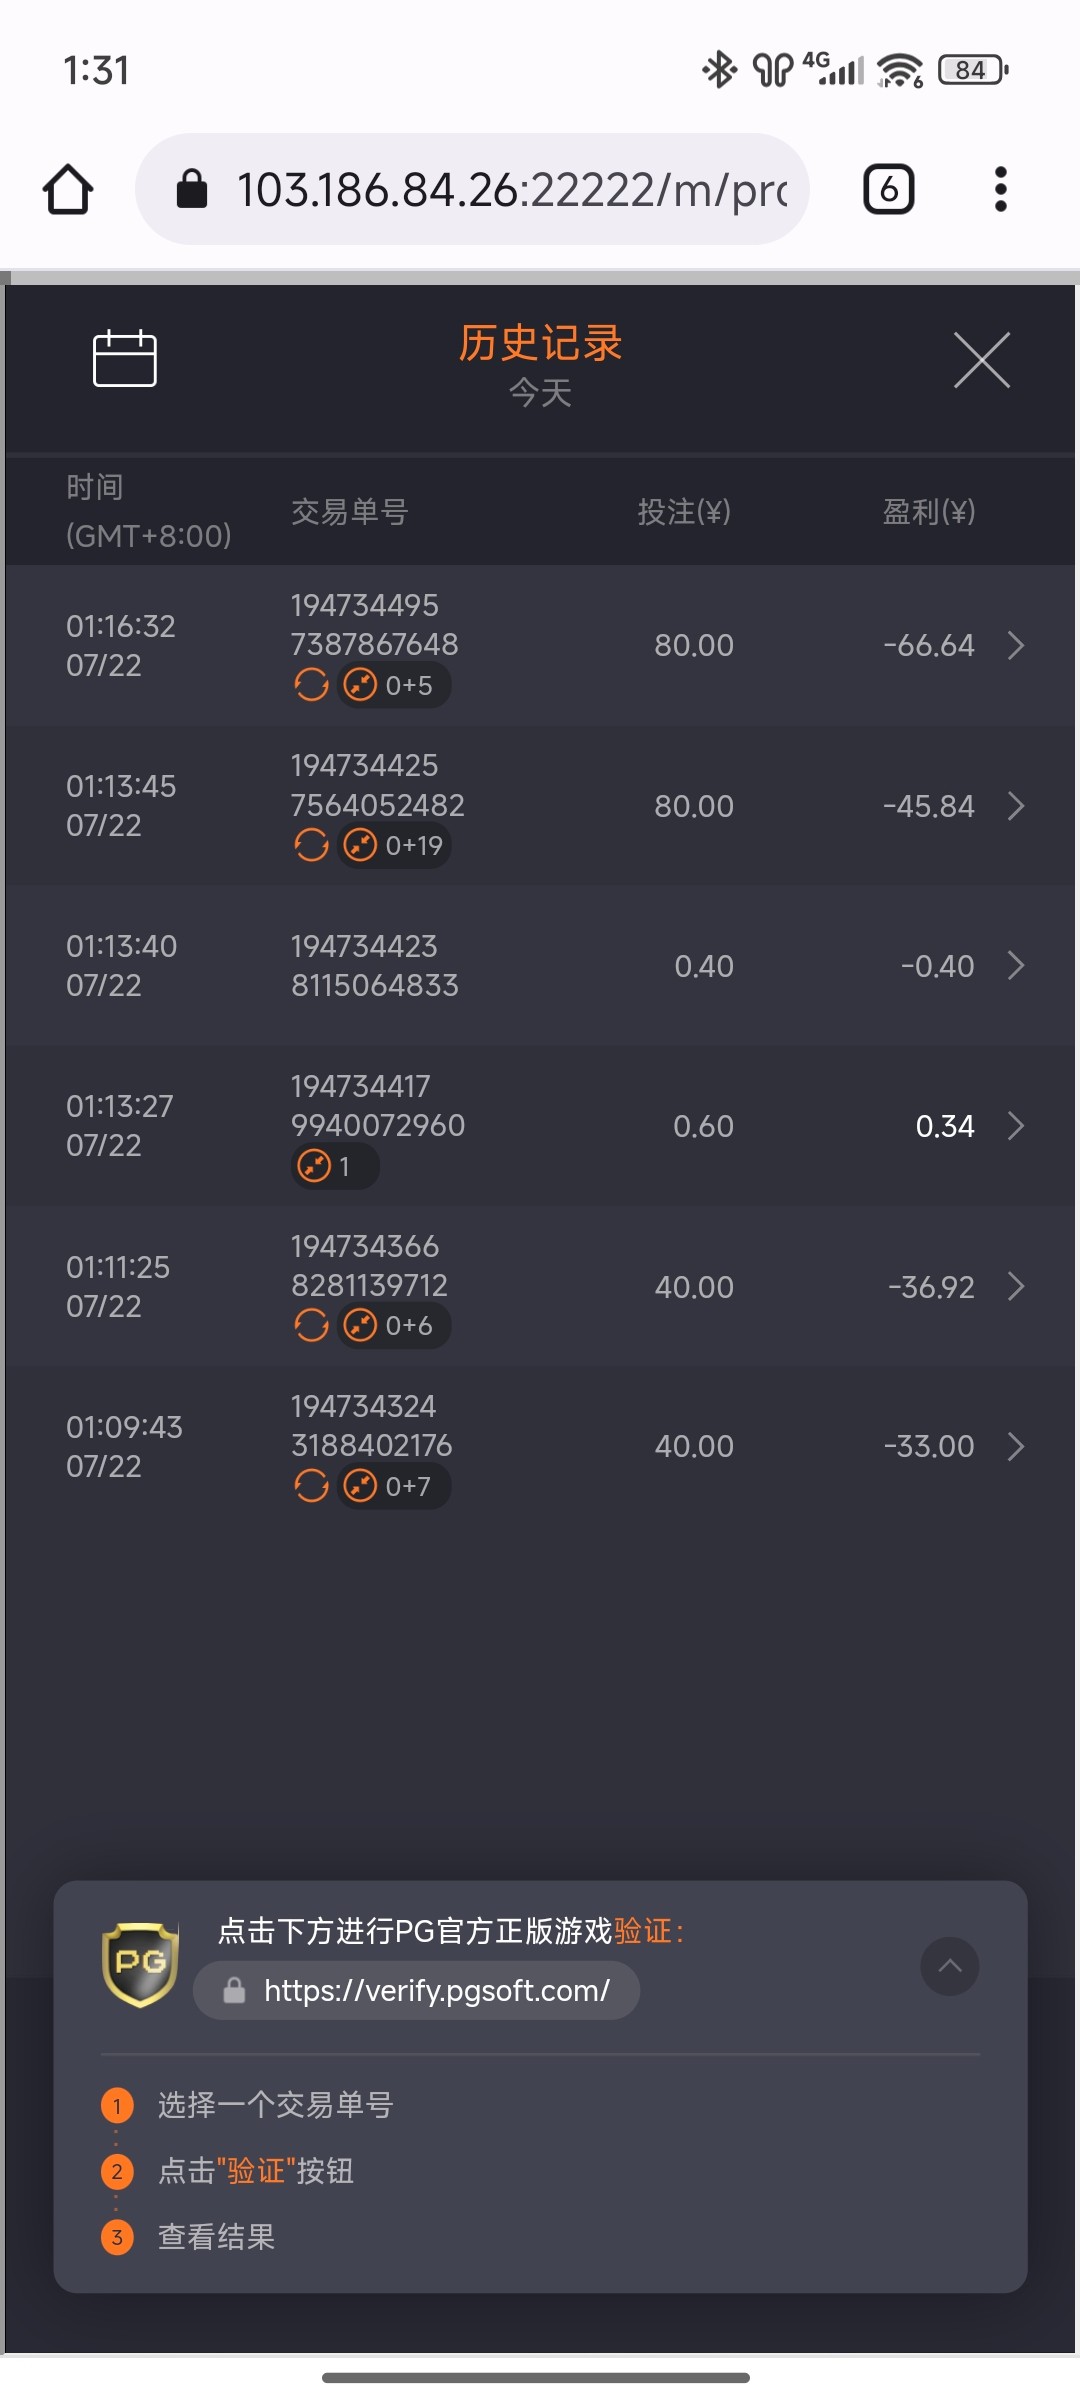The height and width of the screenshot is (2400, 1080).
Task: Select the record at 01:13:45
Action: click(x=120, y=805)
